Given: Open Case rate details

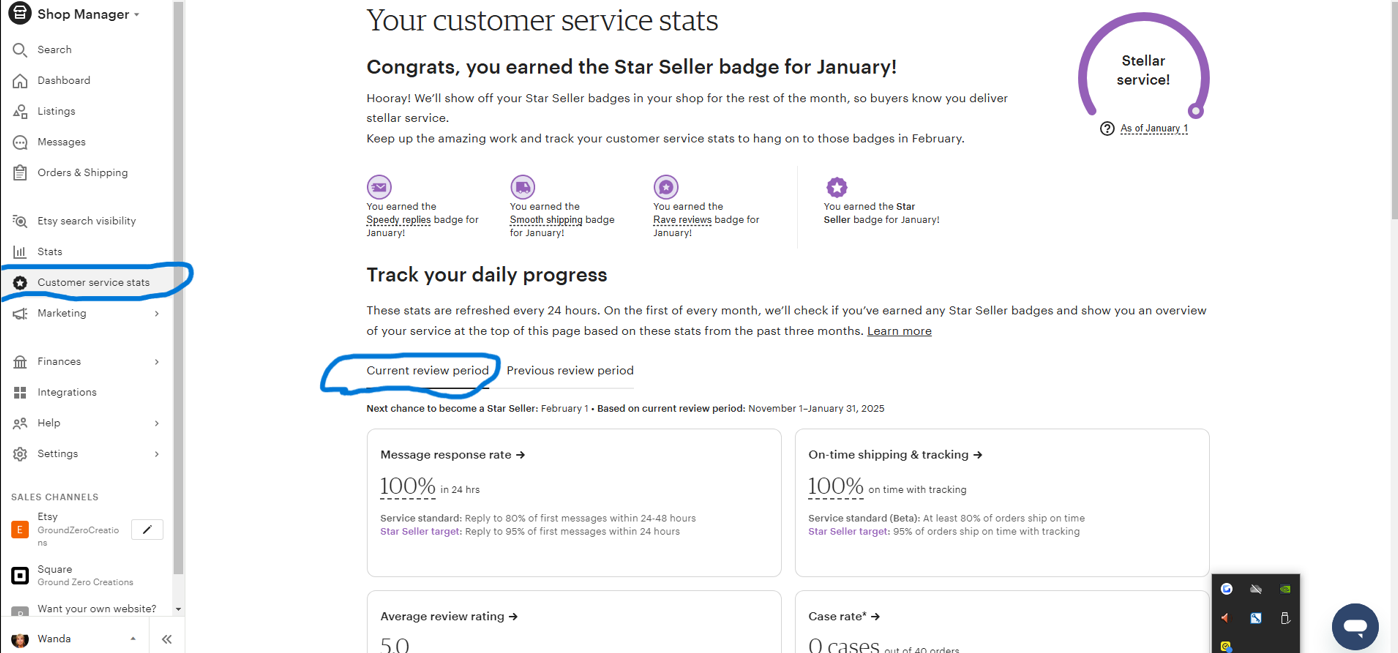Looking at the screenshot, I should (844, 617).
